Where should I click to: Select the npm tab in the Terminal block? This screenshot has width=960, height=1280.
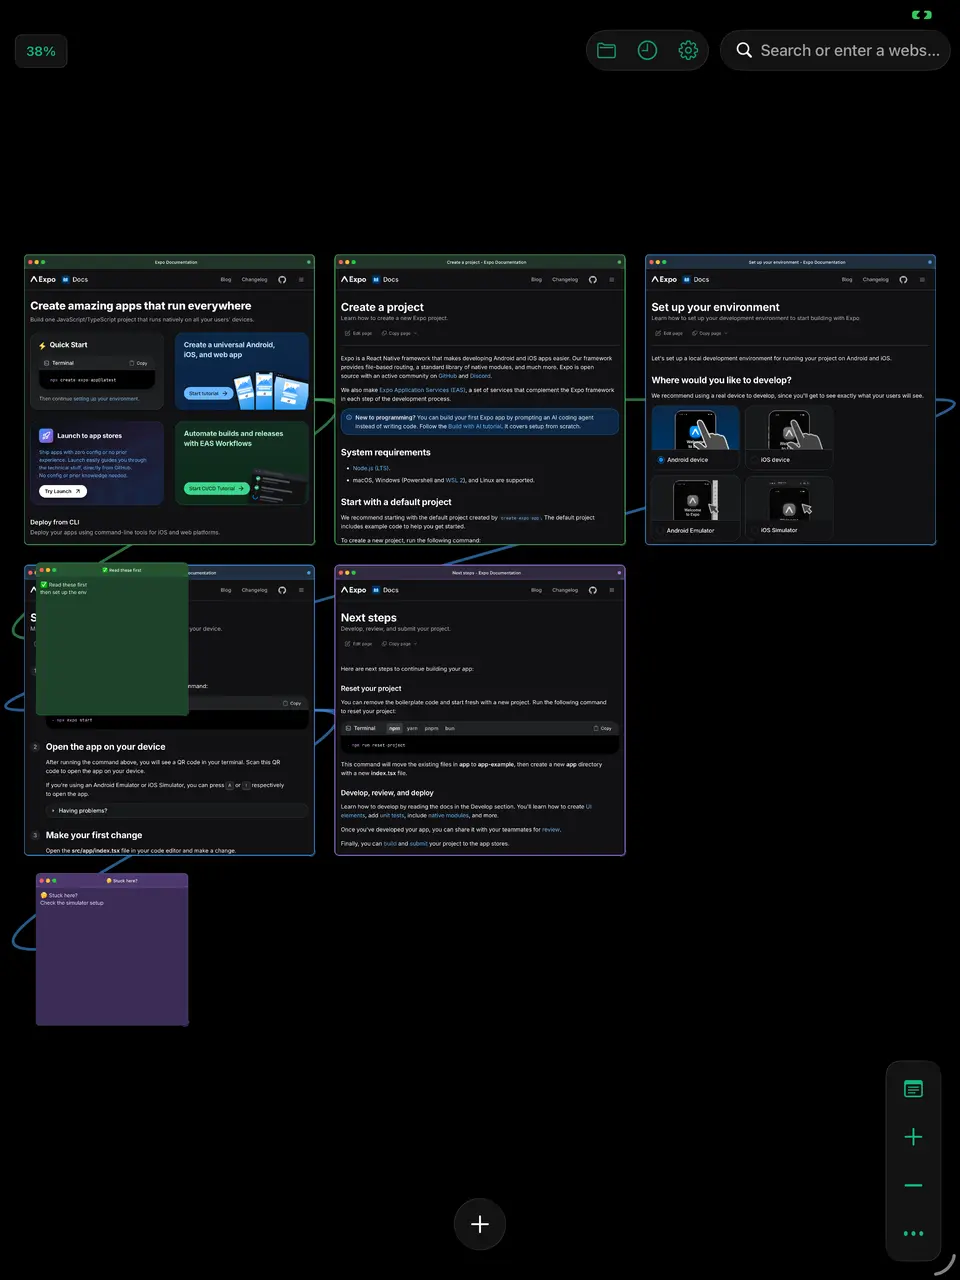[394, 728]
